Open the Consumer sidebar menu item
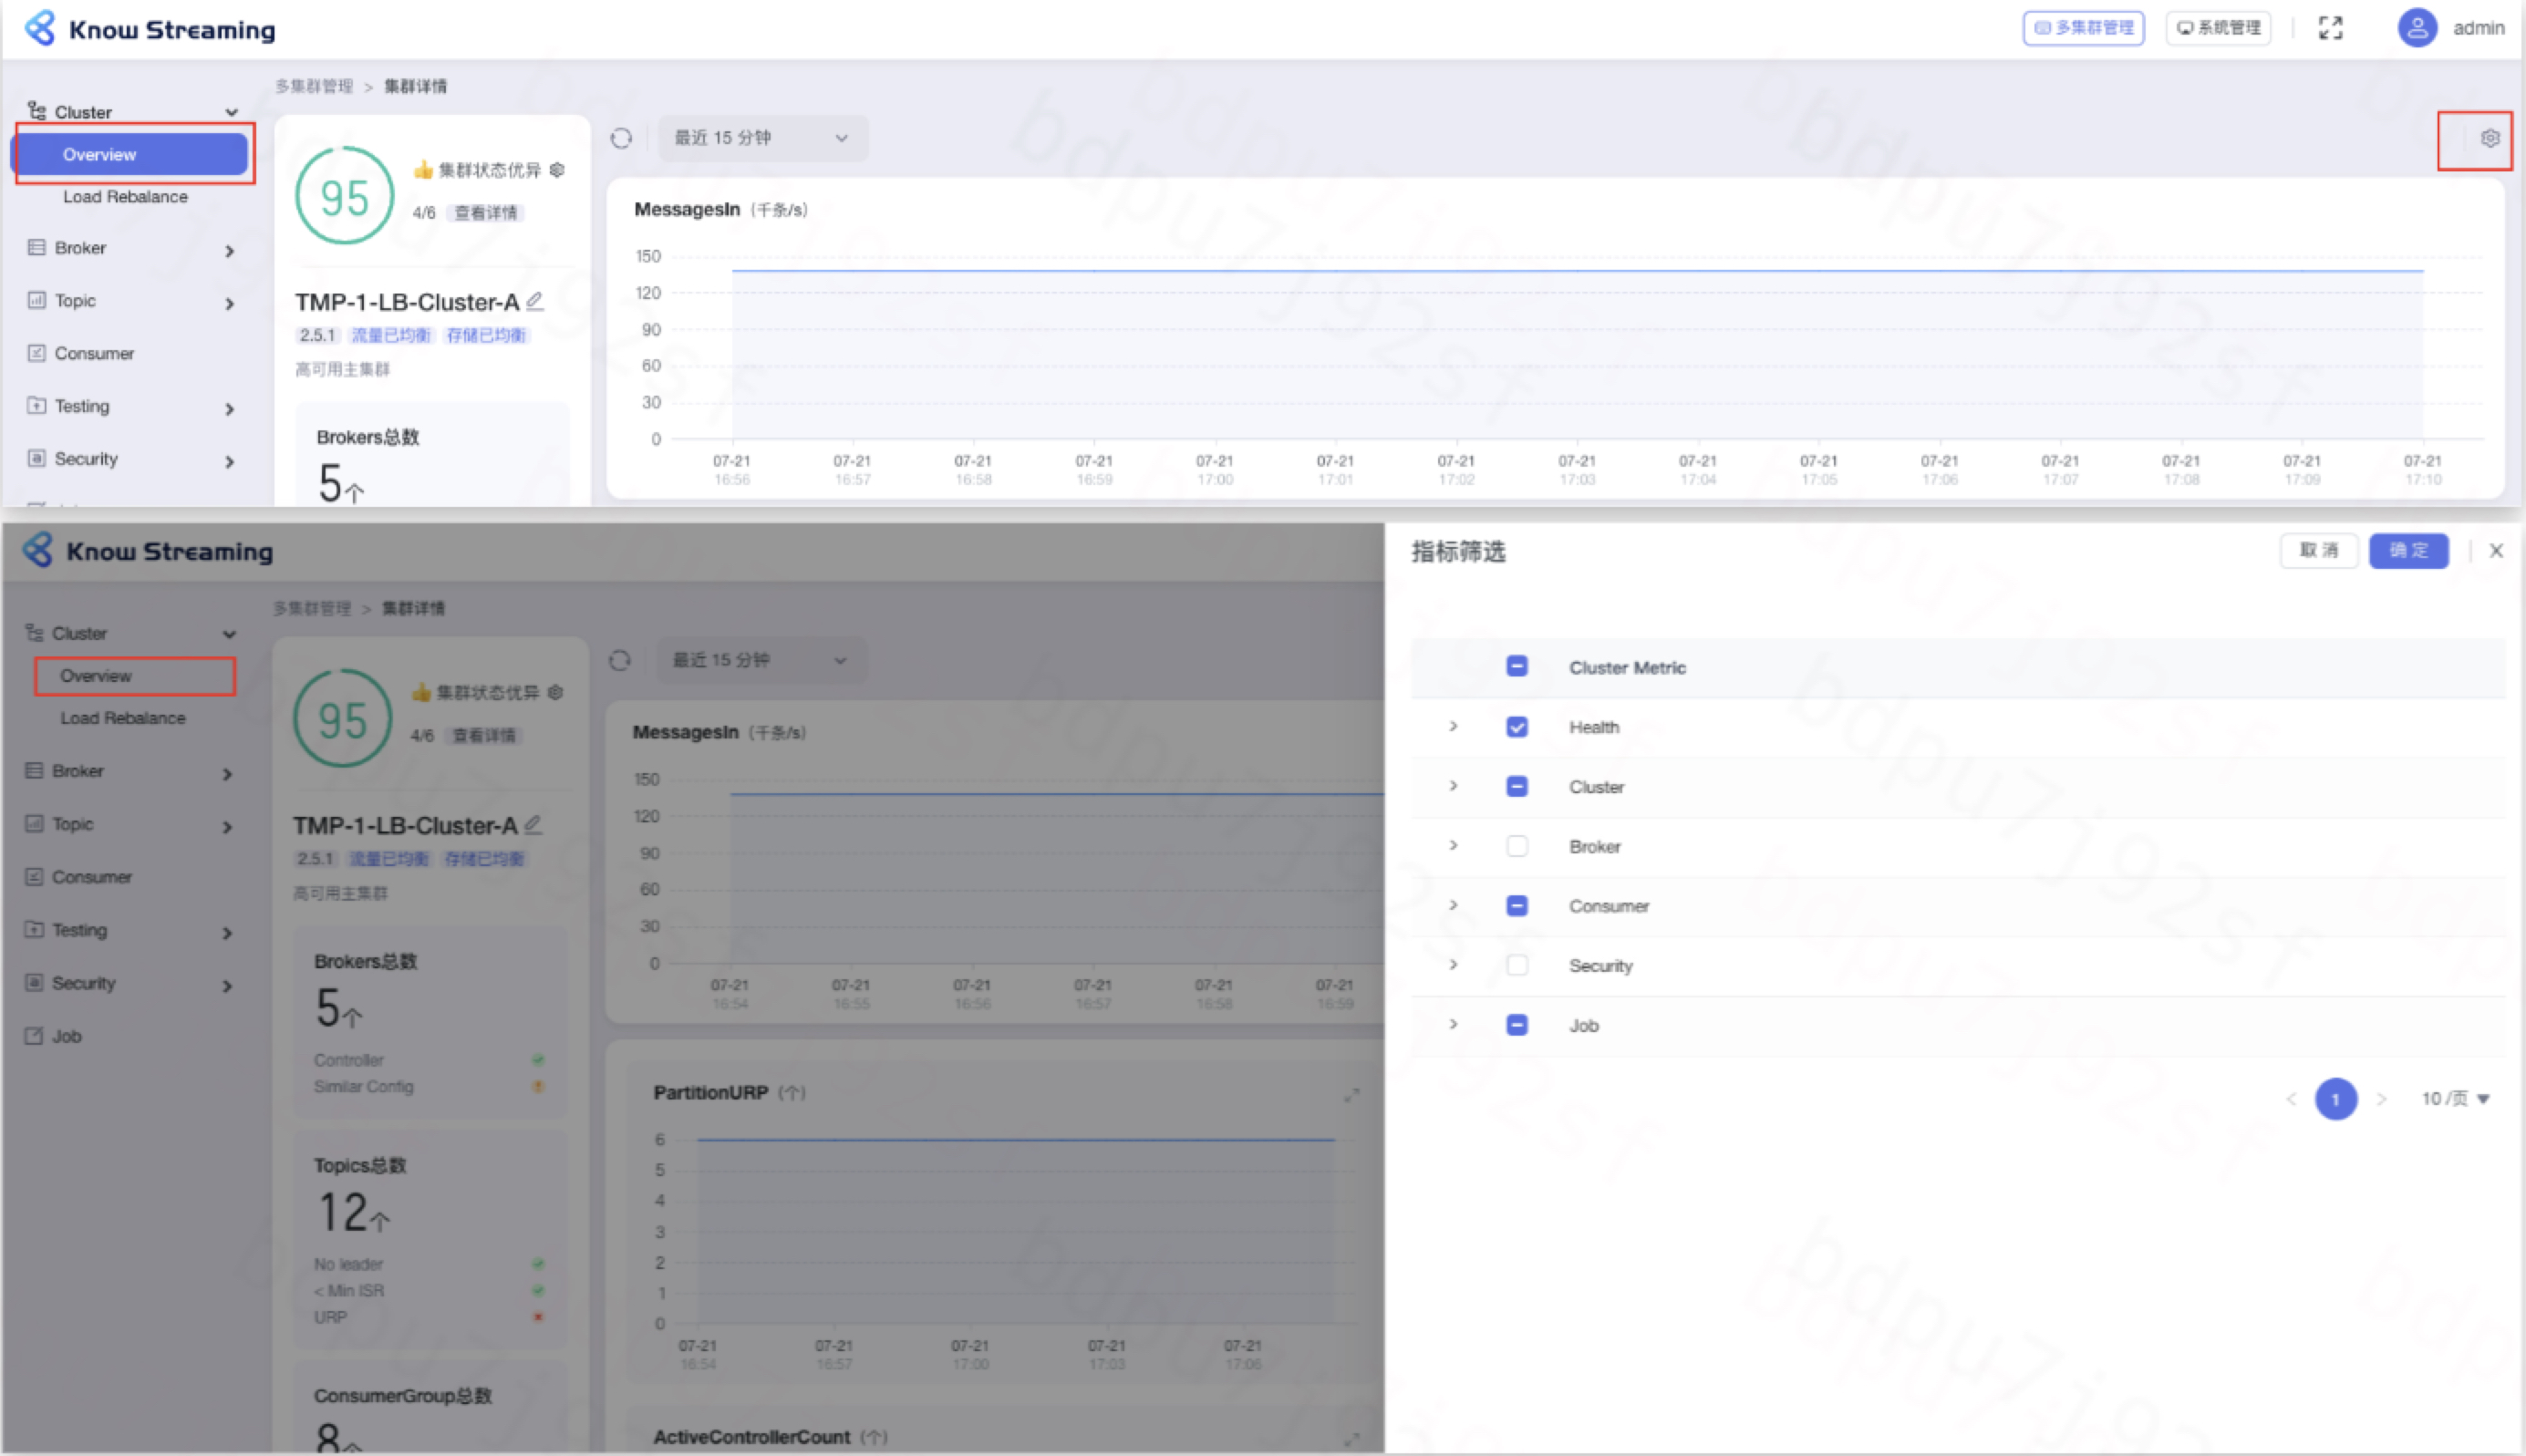 pos(94,353)
